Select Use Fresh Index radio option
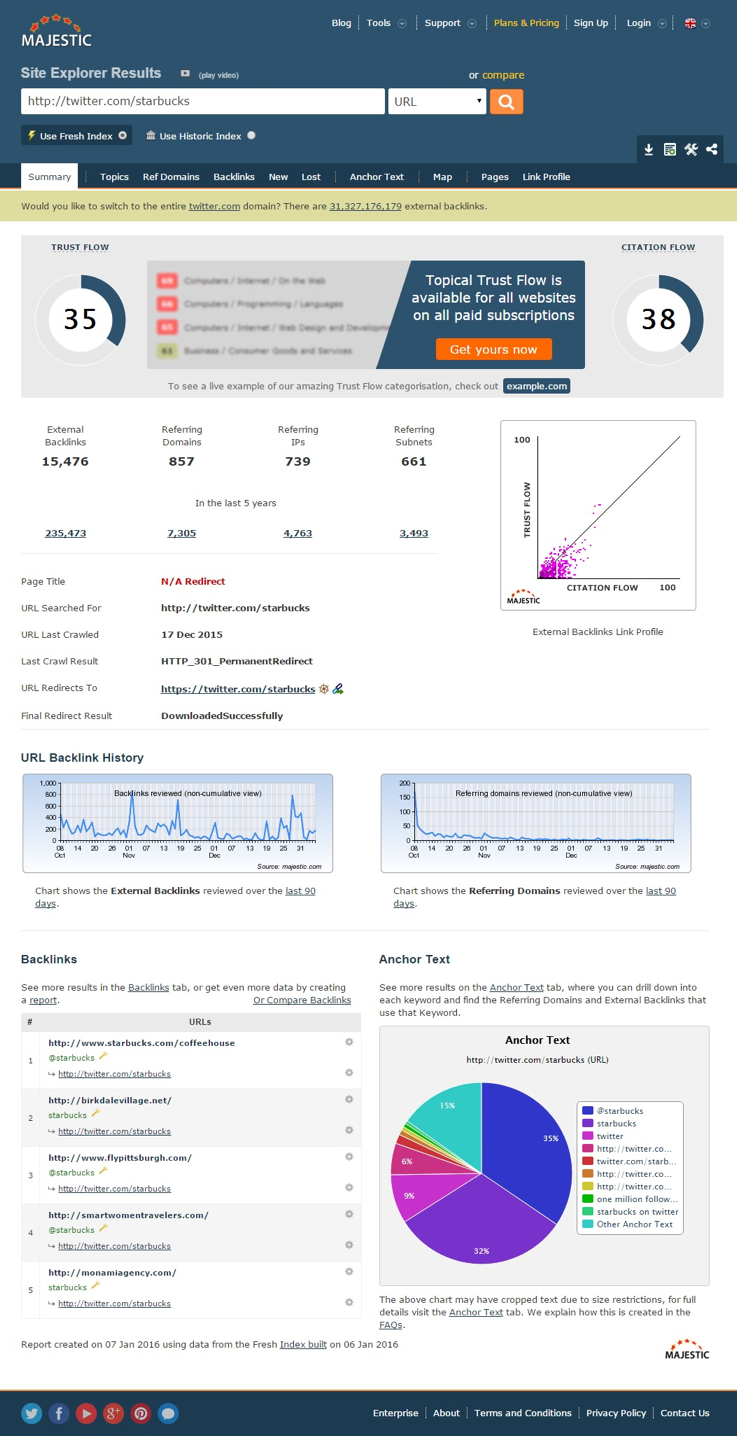Viewport: 737px width, 1436px height. 123,135
